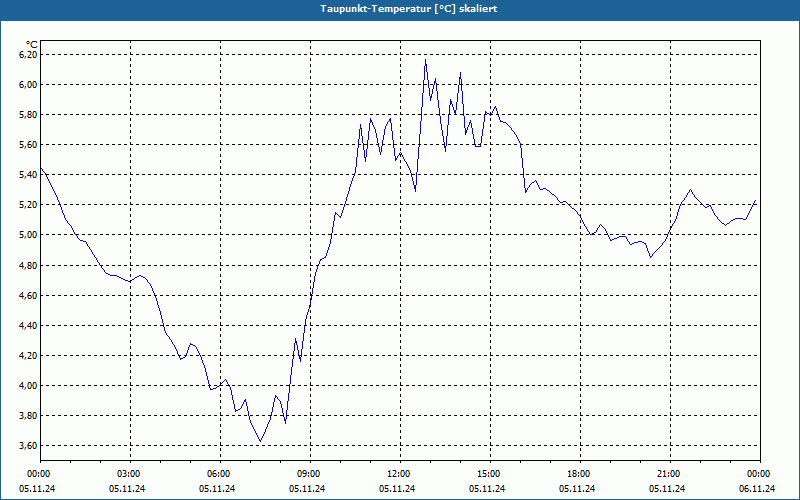This screenshot has width=800, height=500.
Task: Click the 4,00 y-axis value
Action: (x=29, y=386)
